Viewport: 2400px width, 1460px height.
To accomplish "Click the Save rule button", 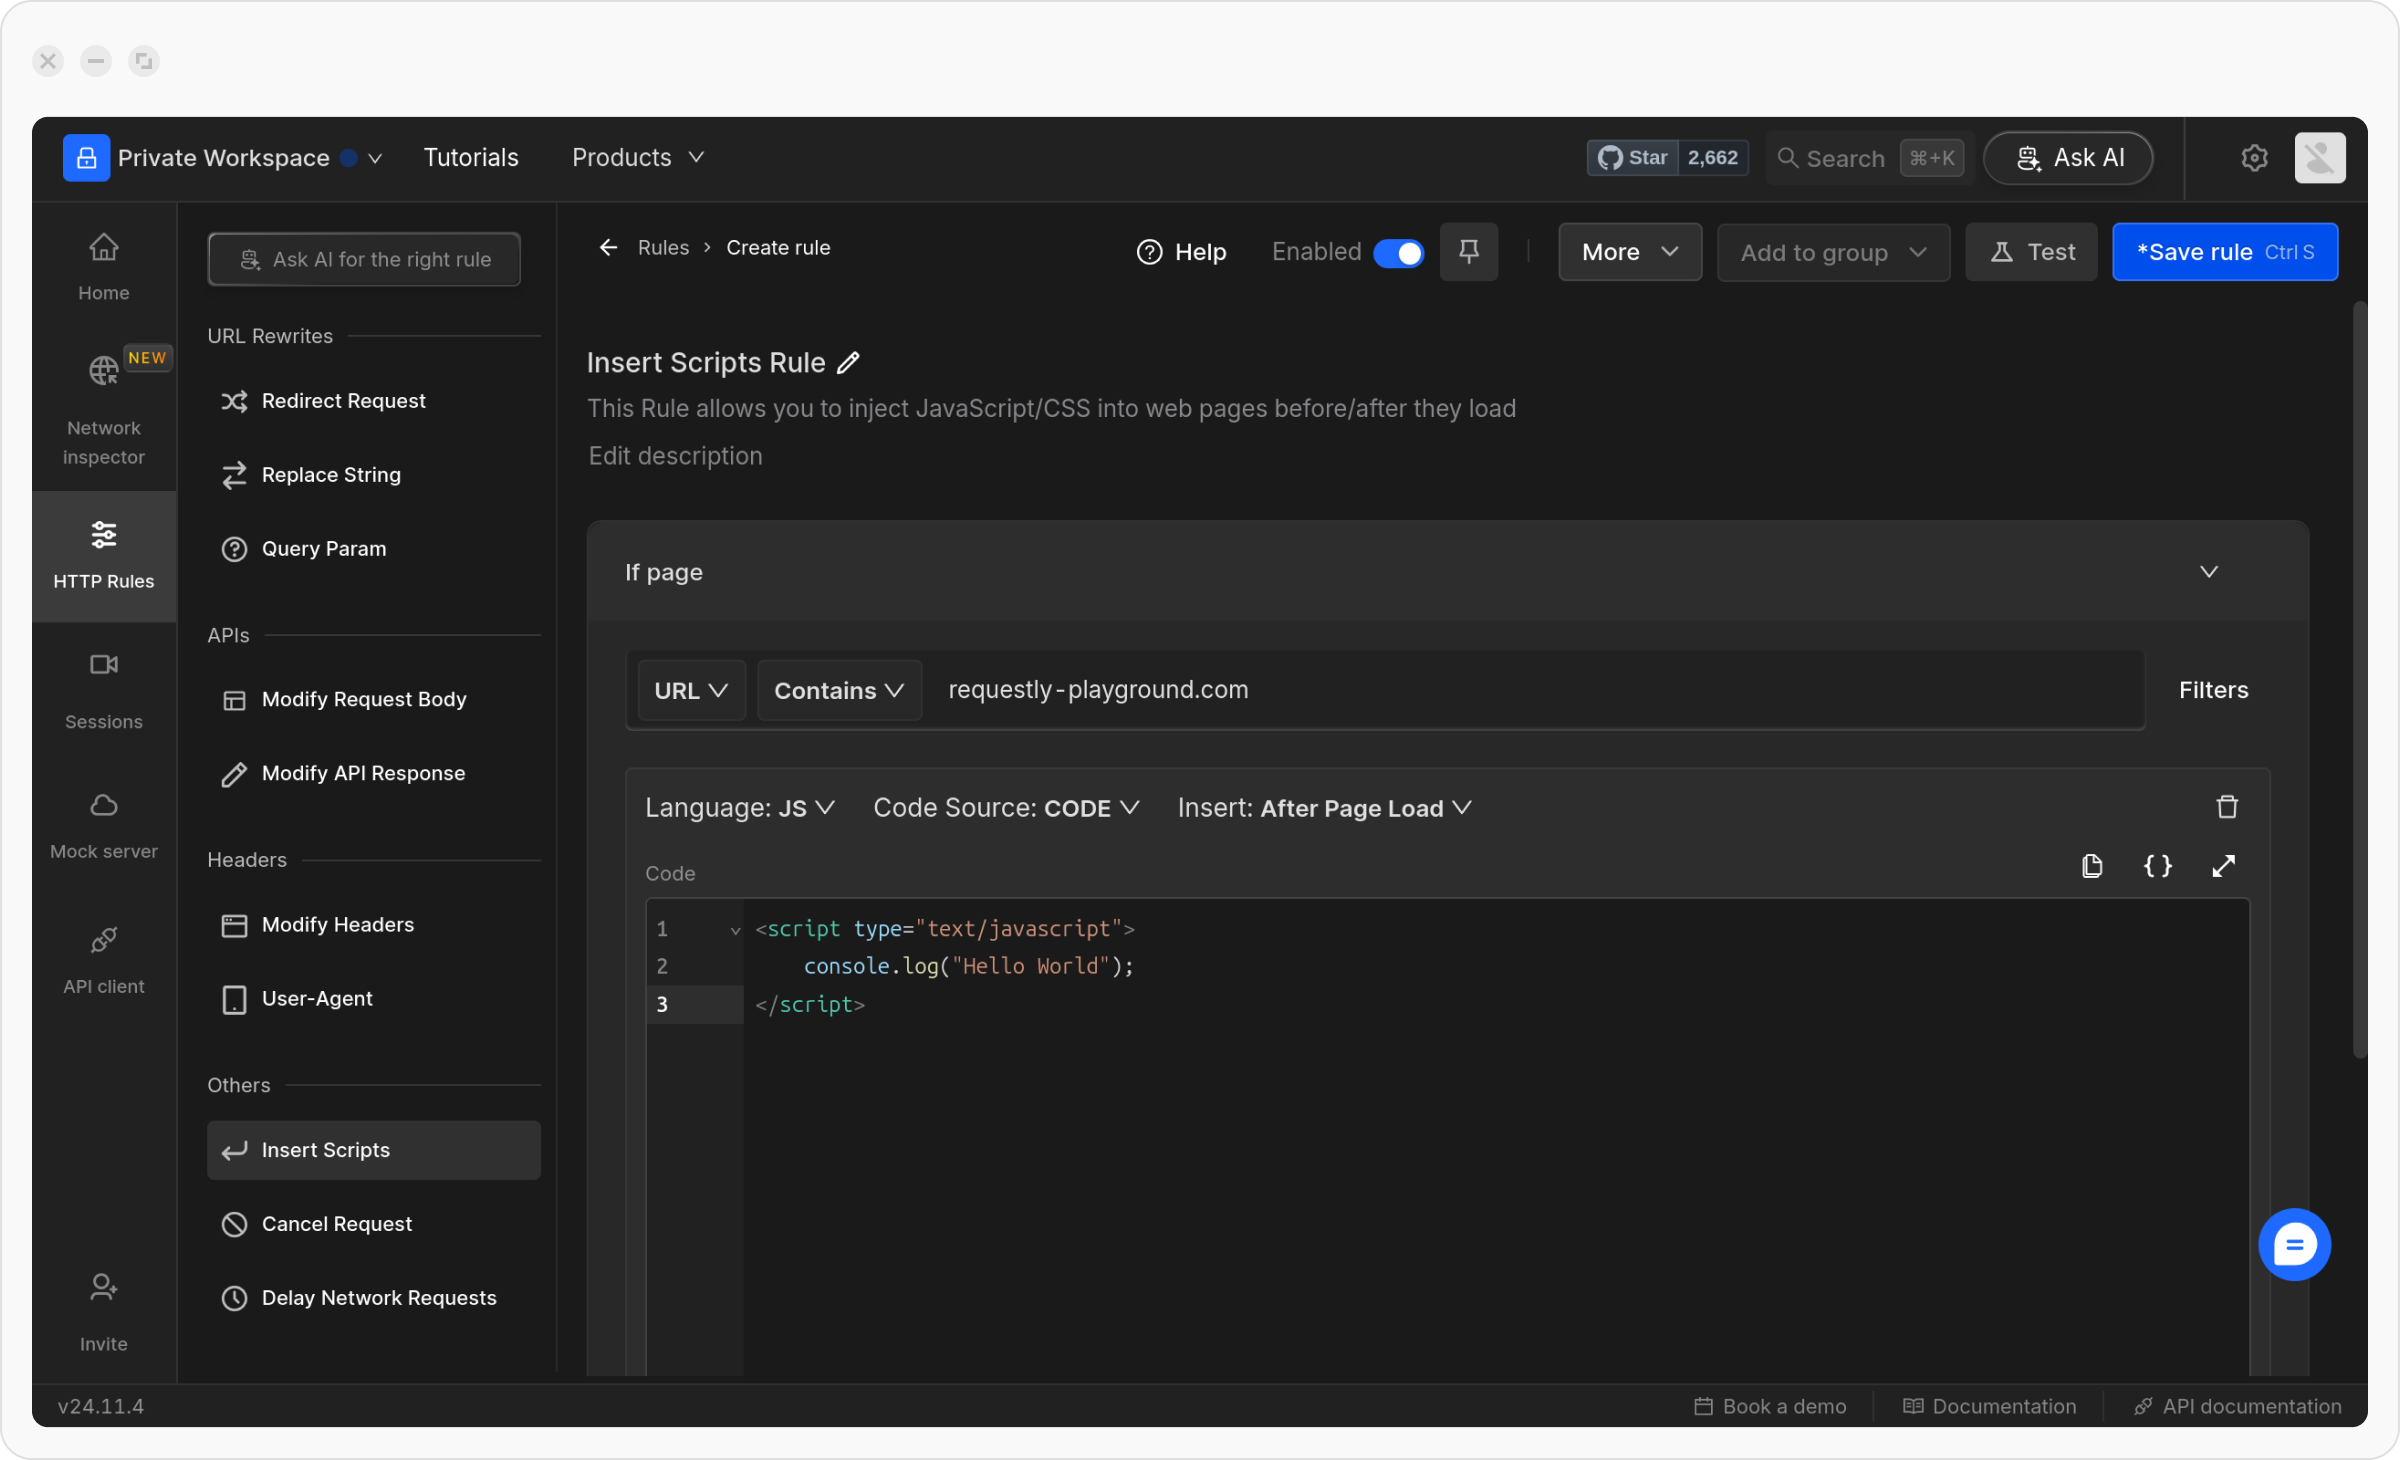I will coord(2224,252).
